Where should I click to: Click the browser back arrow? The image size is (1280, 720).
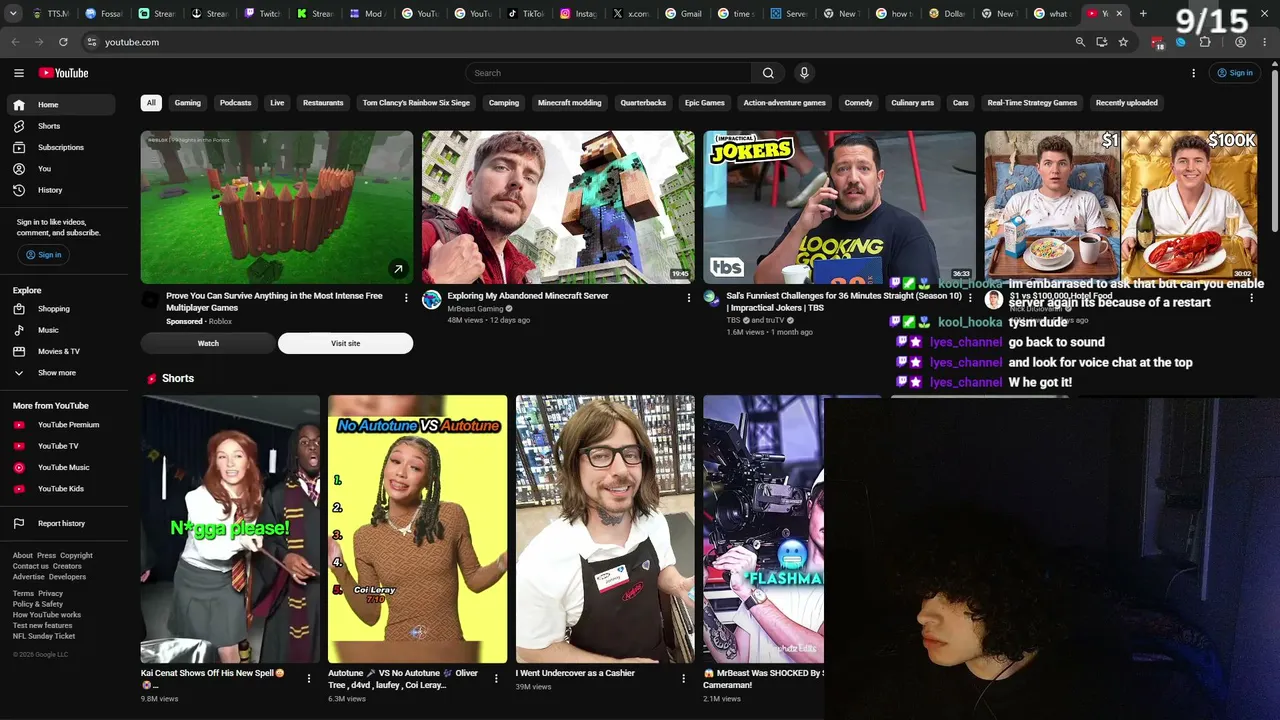[x=15, y=42]
